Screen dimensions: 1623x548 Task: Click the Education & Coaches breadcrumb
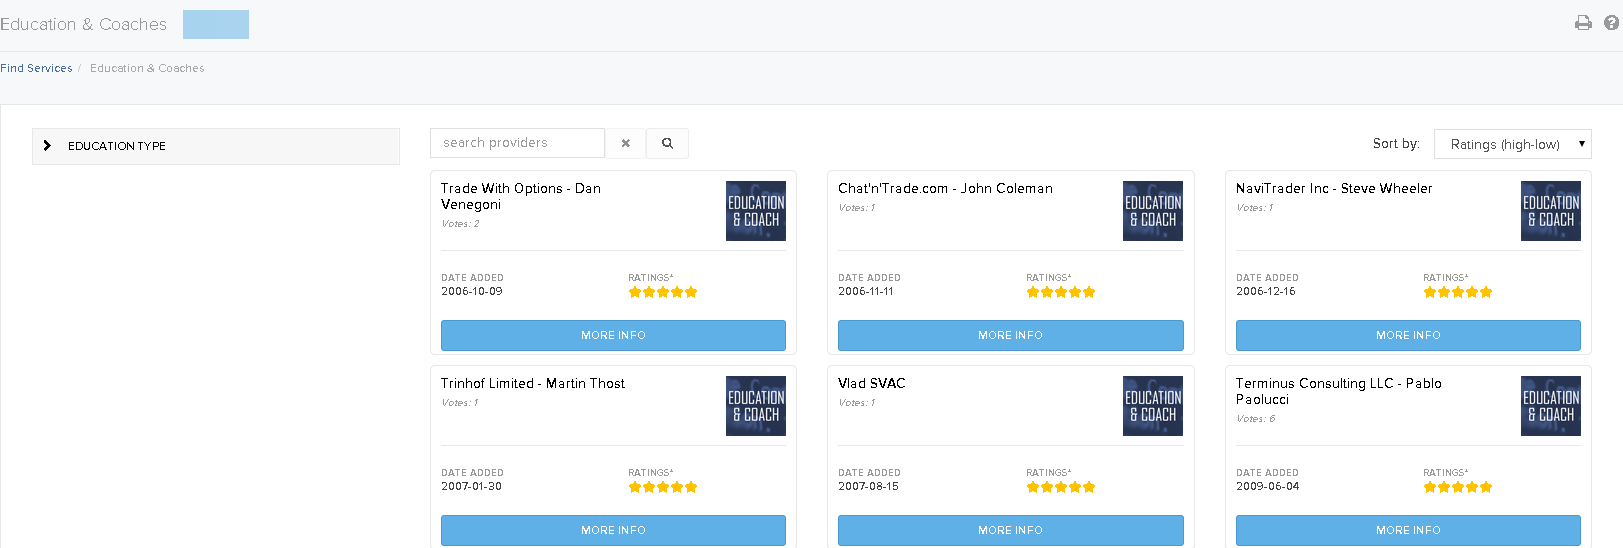(147, 68)
